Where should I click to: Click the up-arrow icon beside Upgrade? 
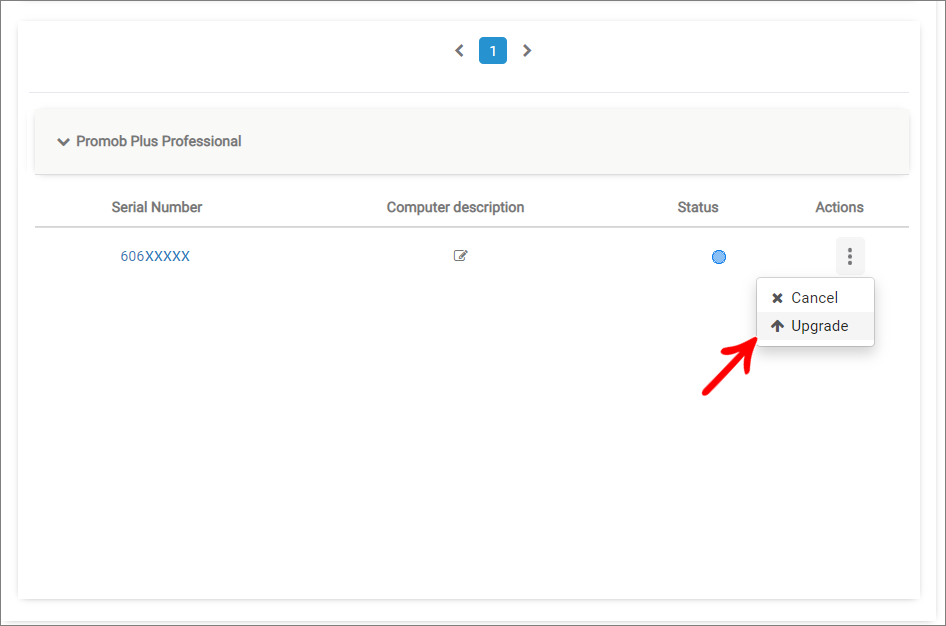(x=778, y=326)
